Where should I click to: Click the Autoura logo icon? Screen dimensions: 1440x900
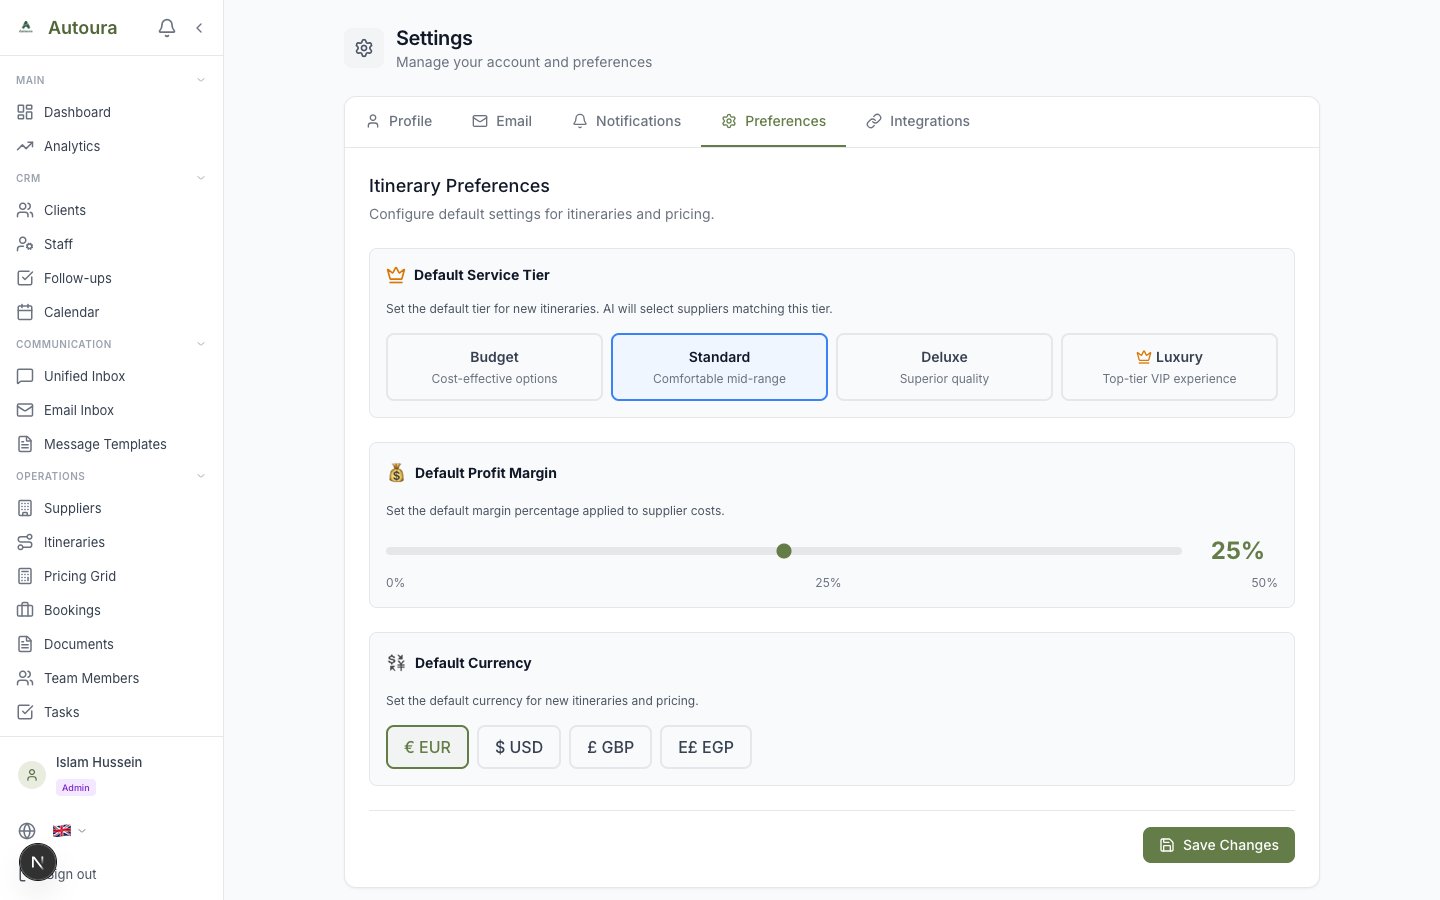(x=26, y=27)
